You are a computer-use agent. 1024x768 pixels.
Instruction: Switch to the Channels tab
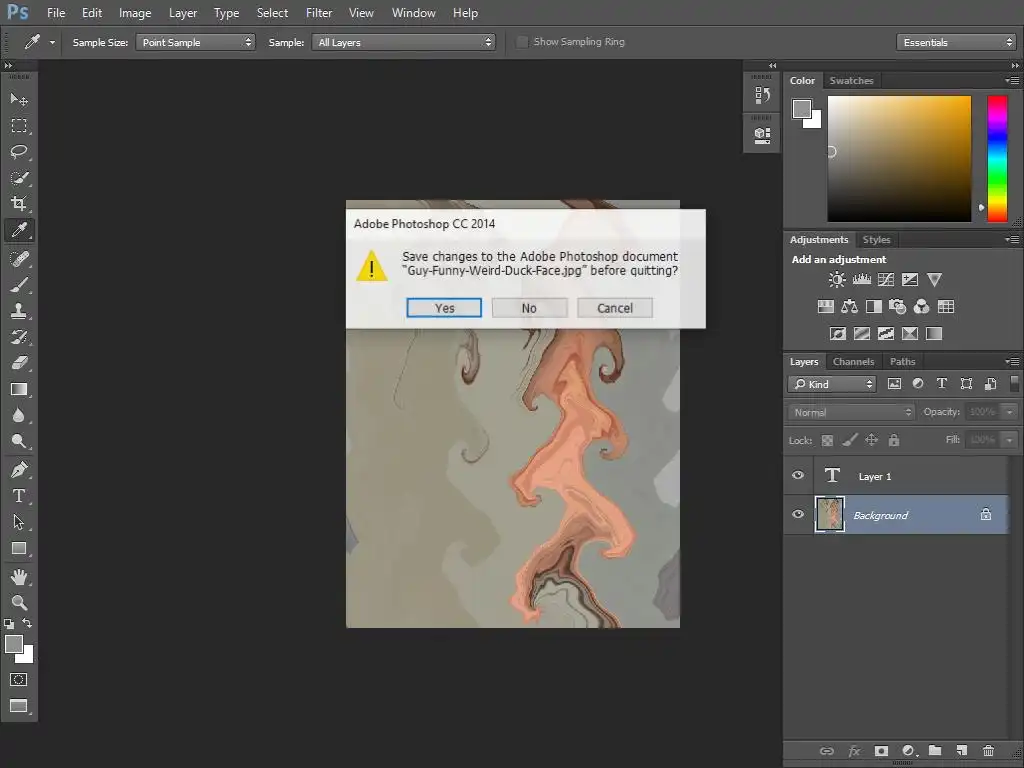[853, 362]
